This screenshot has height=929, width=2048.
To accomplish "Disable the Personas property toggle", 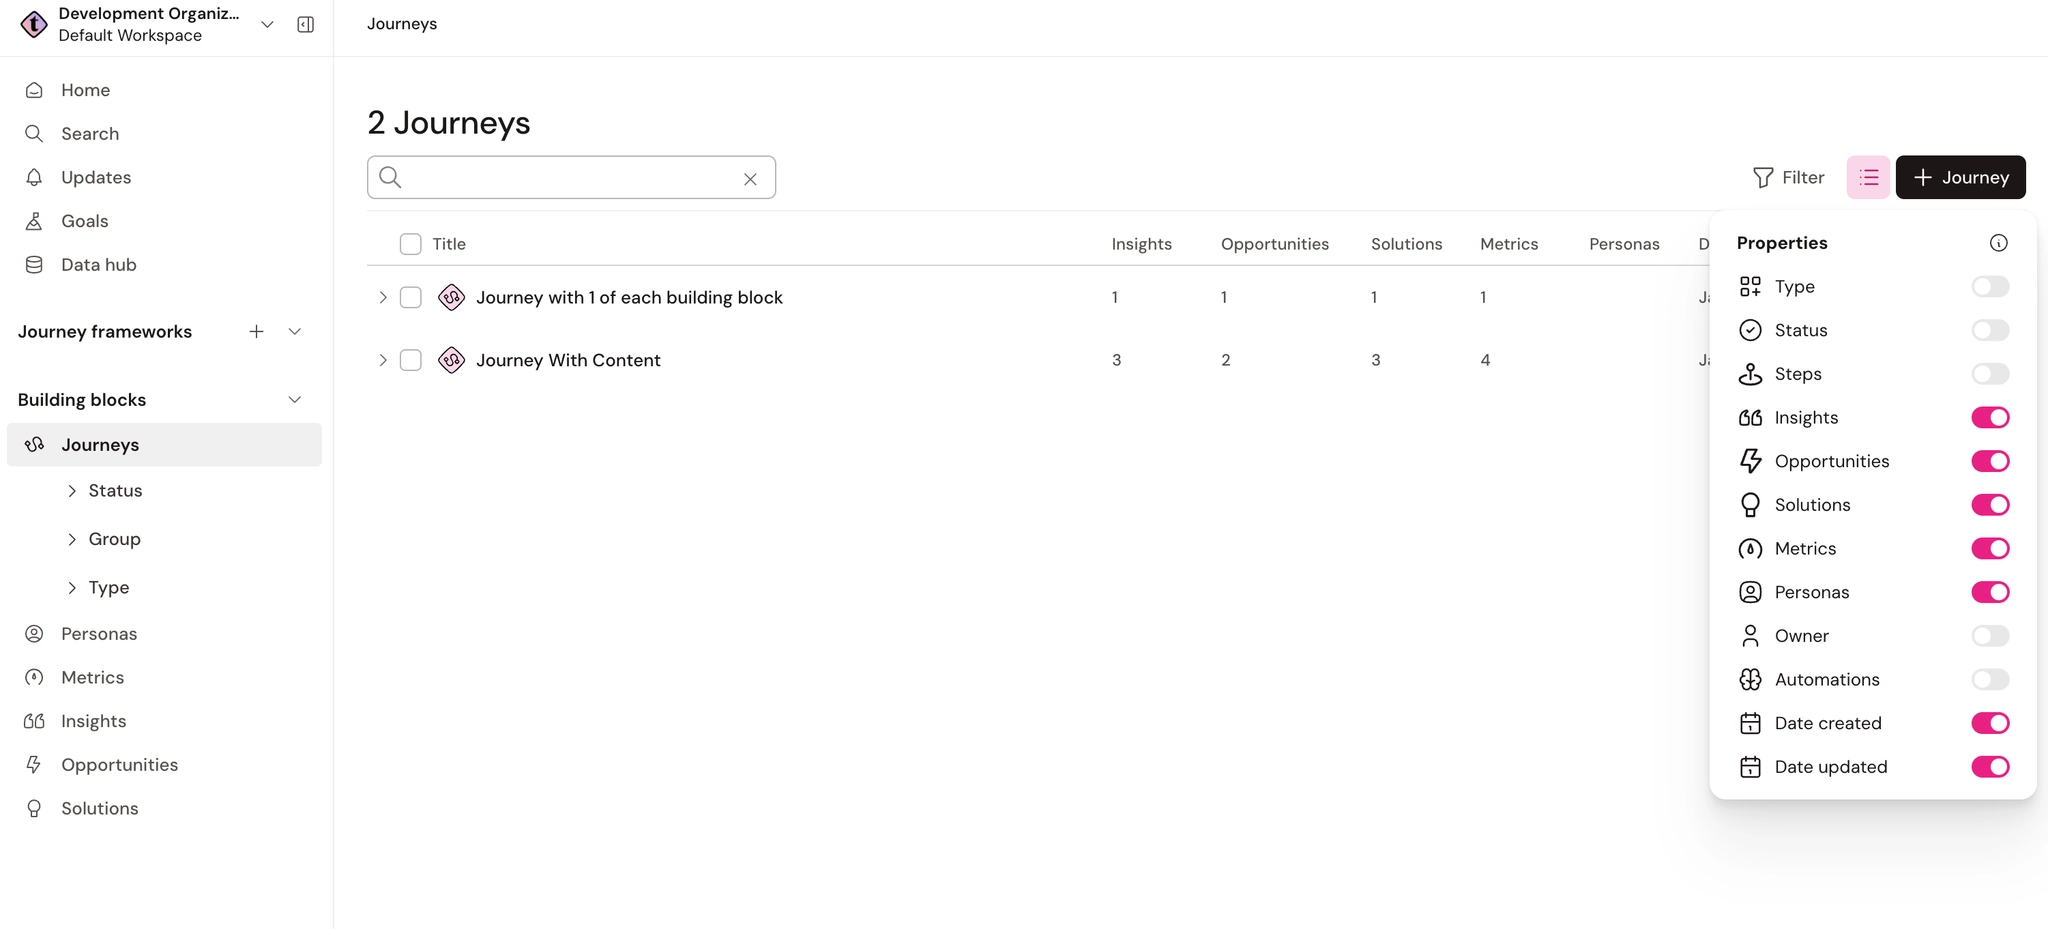I will pos(1990,592).
